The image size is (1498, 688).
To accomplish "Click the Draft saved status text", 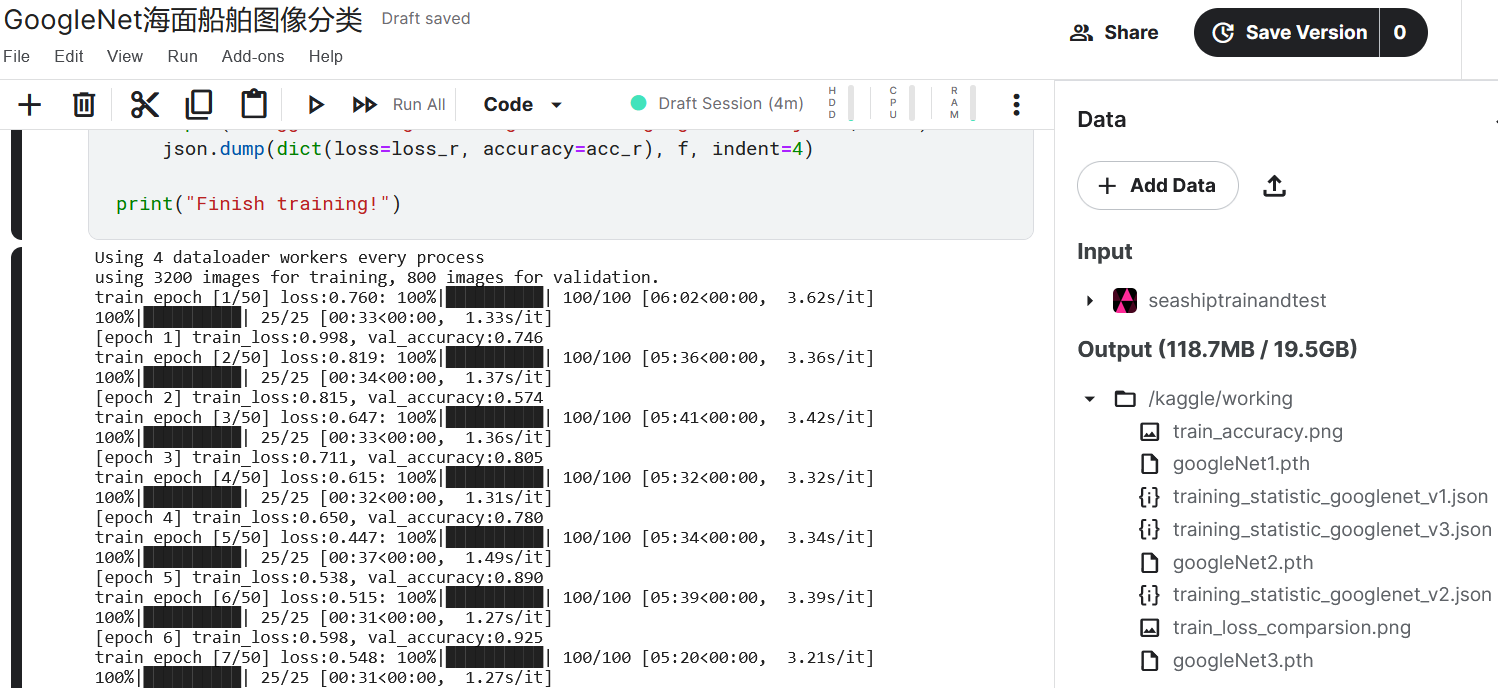I will pyautogui.click(x=426, y=19).
